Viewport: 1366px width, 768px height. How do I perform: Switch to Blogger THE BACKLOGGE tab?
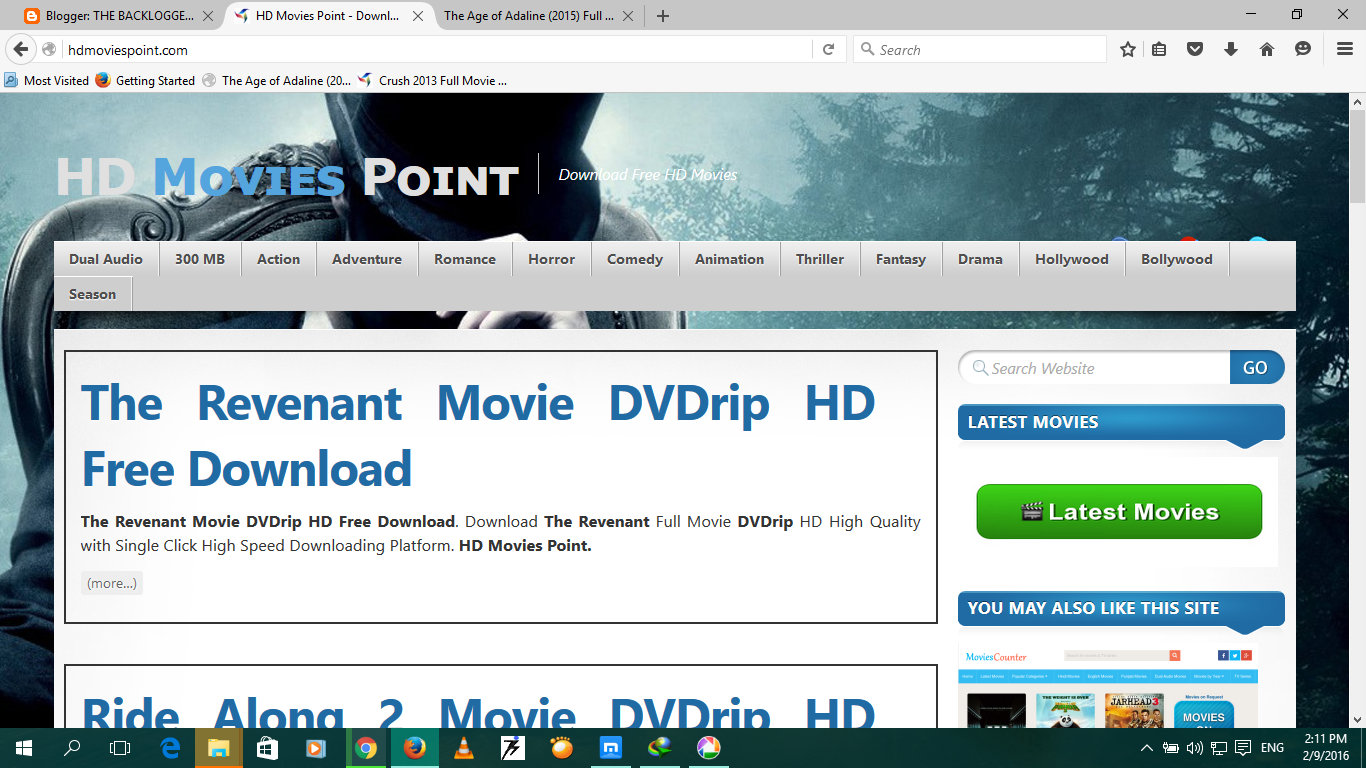119,16
